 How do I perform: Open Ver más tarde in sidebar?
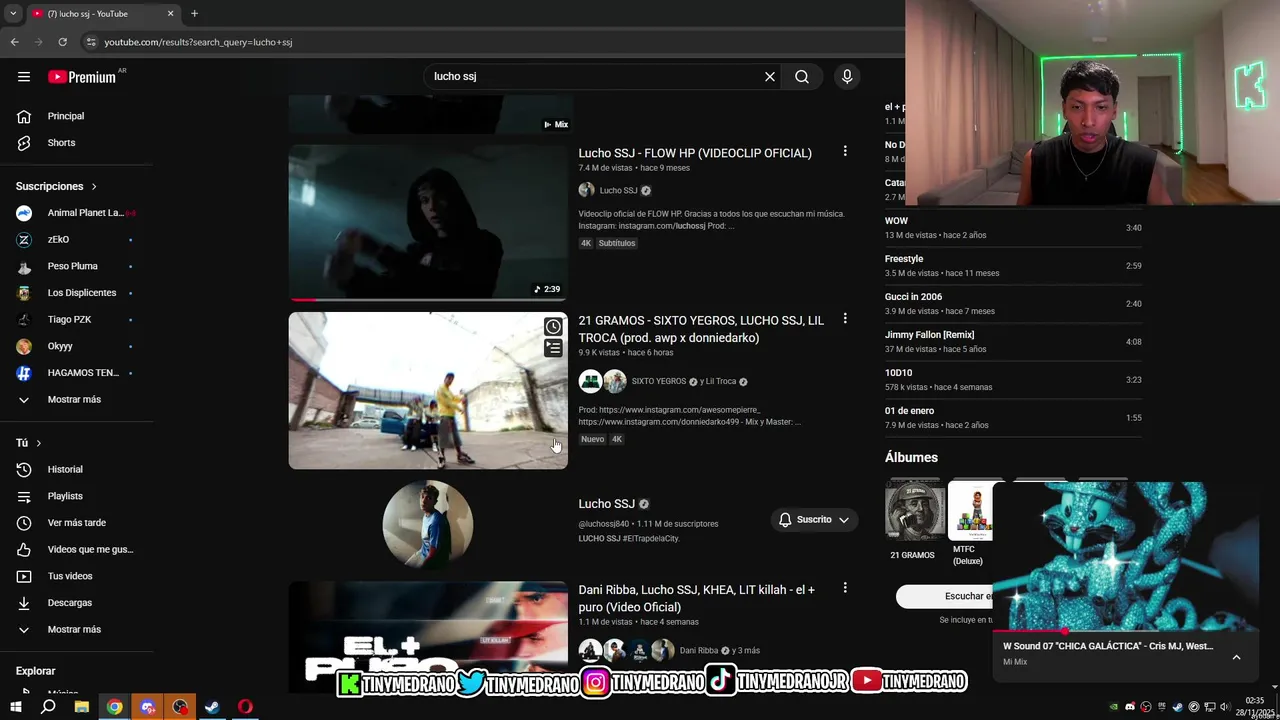click(x=77, y=522)
